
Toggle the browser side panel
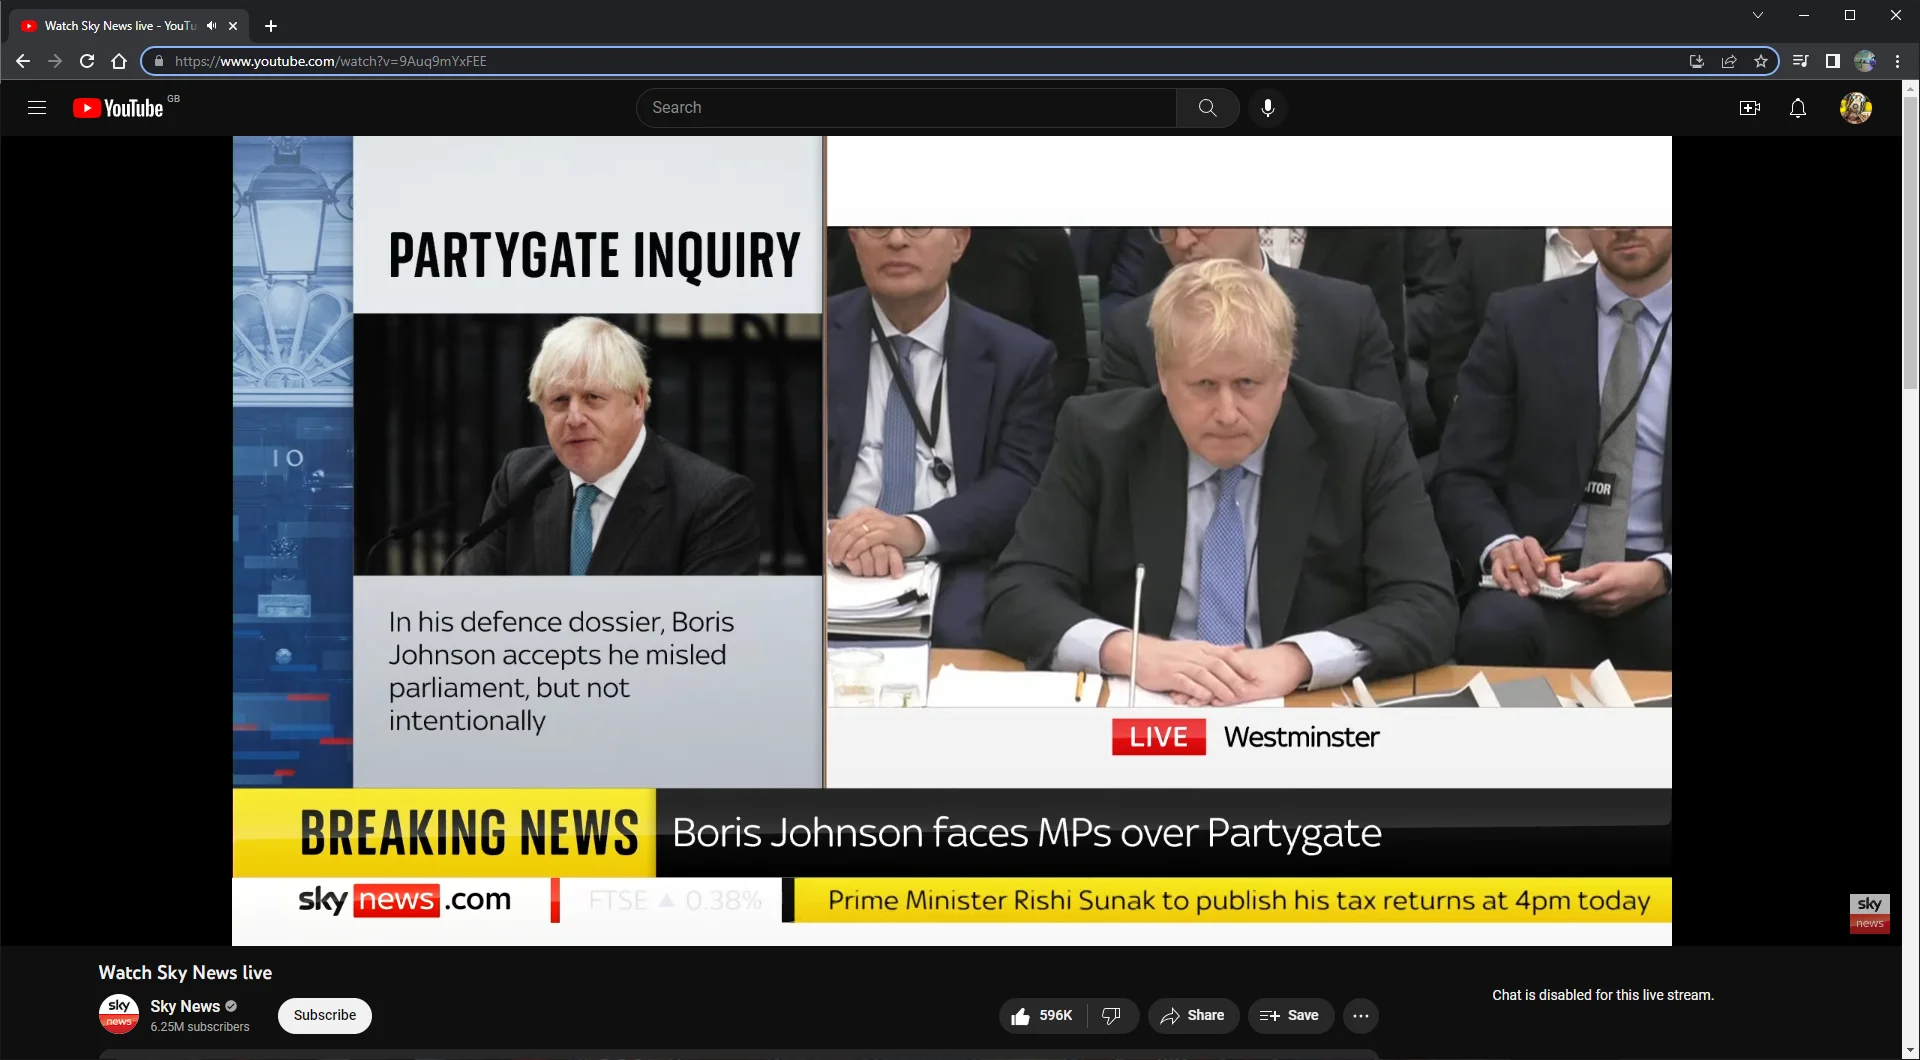pos(1833,61)
